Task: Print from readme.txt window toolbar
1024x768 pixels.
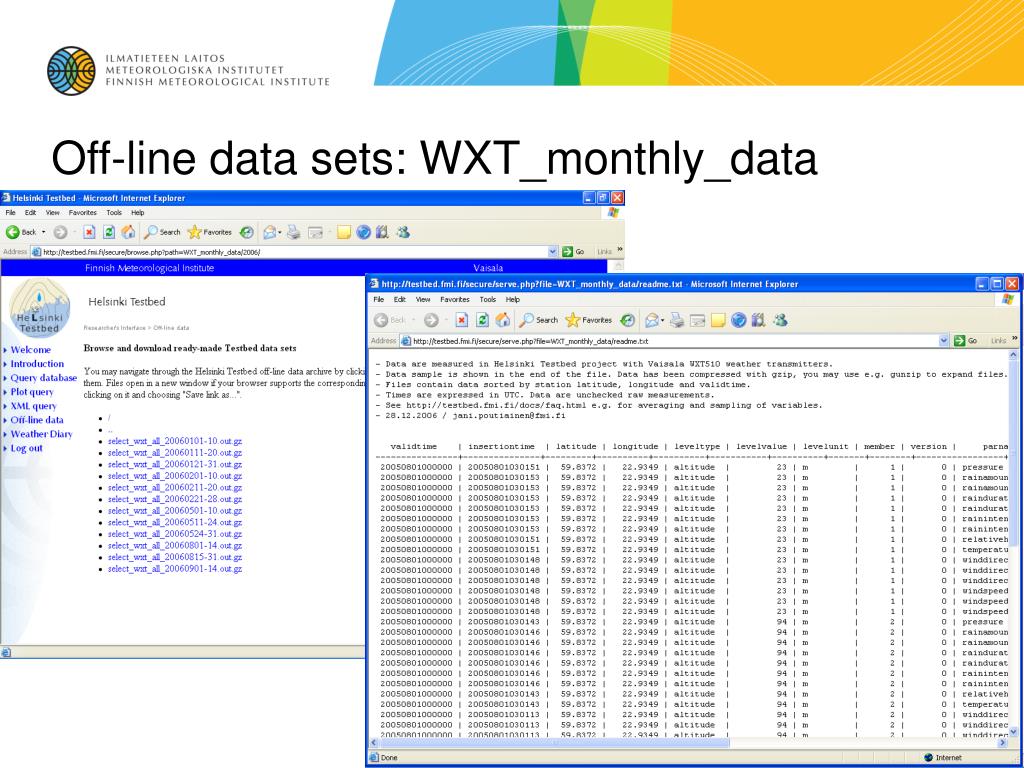Action: click(677, 320)
